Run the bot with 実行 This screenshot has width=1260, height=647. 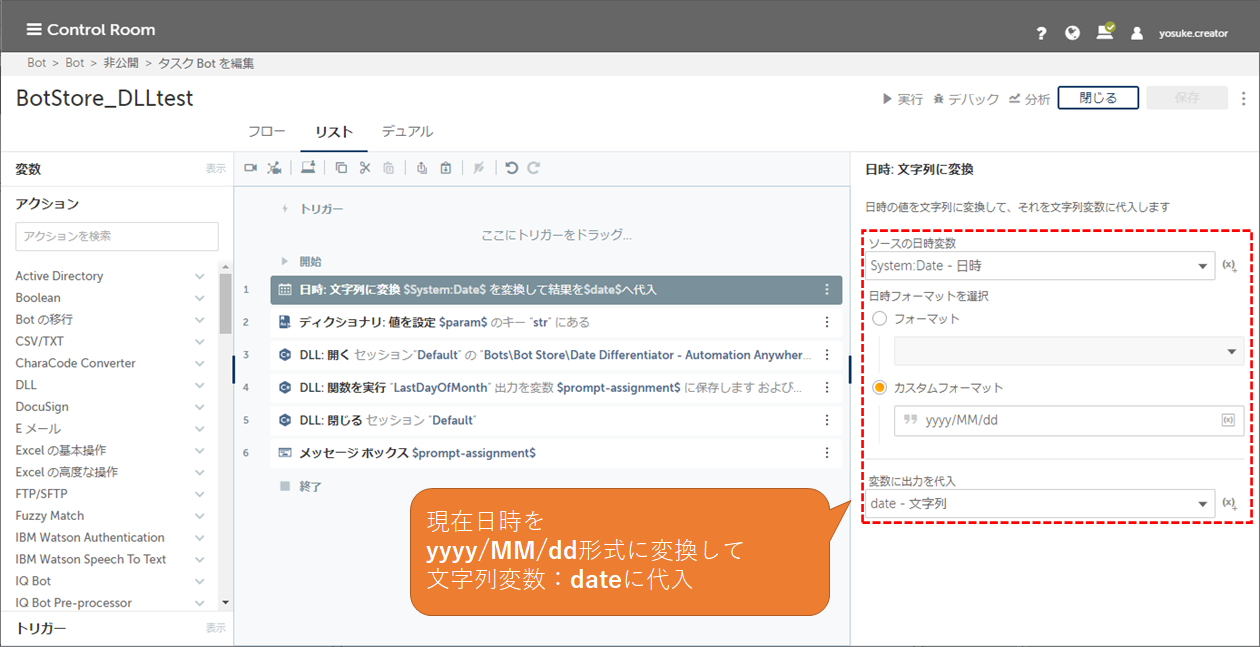pyautogui.click(x=903, y=99)
